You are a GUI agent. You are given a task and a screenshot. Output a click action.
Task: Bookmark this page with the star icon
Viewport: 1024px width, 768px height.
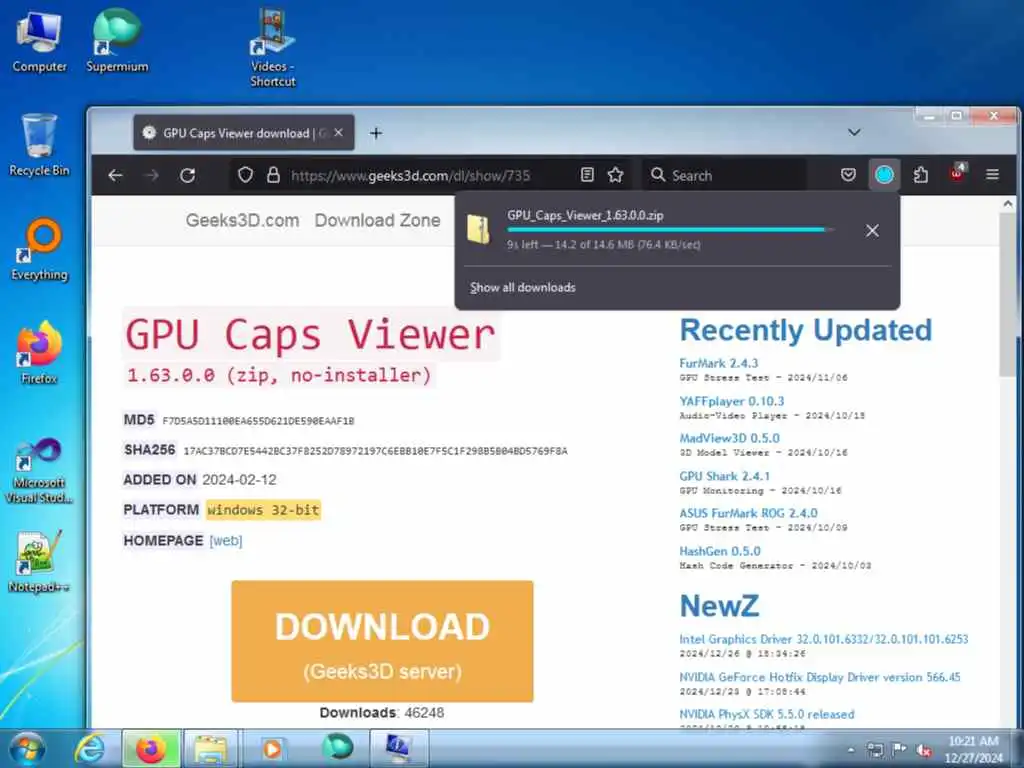click(x=615, y=175)
